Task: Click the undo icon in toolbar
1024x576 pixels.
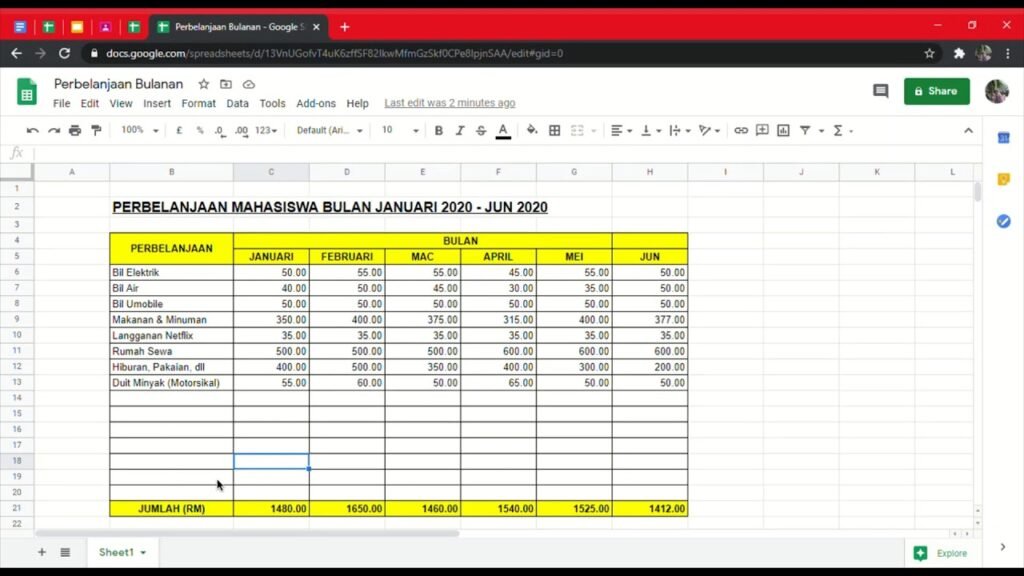Action: (x=32, y=130)
